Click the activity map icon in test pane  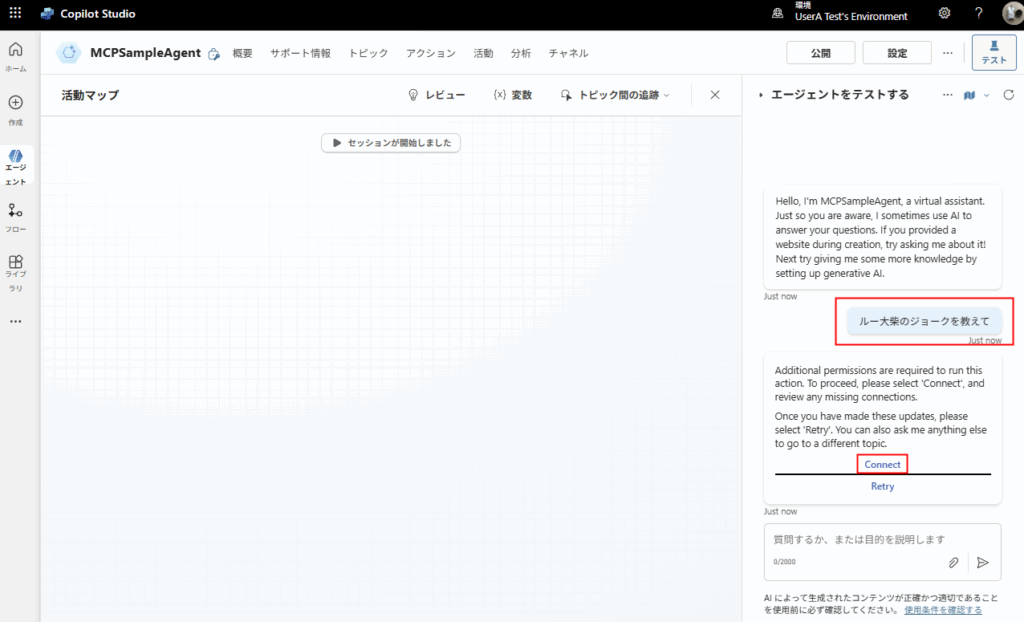click(969, 95)
